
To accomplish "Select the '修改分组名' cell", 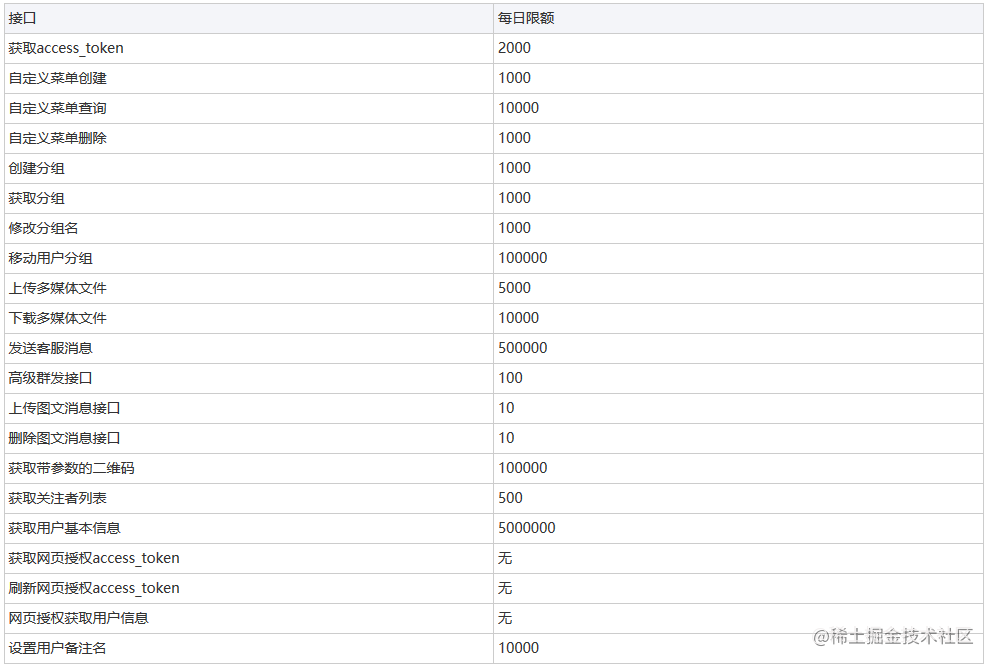I will pyautogui.click(x=249, y=229).
